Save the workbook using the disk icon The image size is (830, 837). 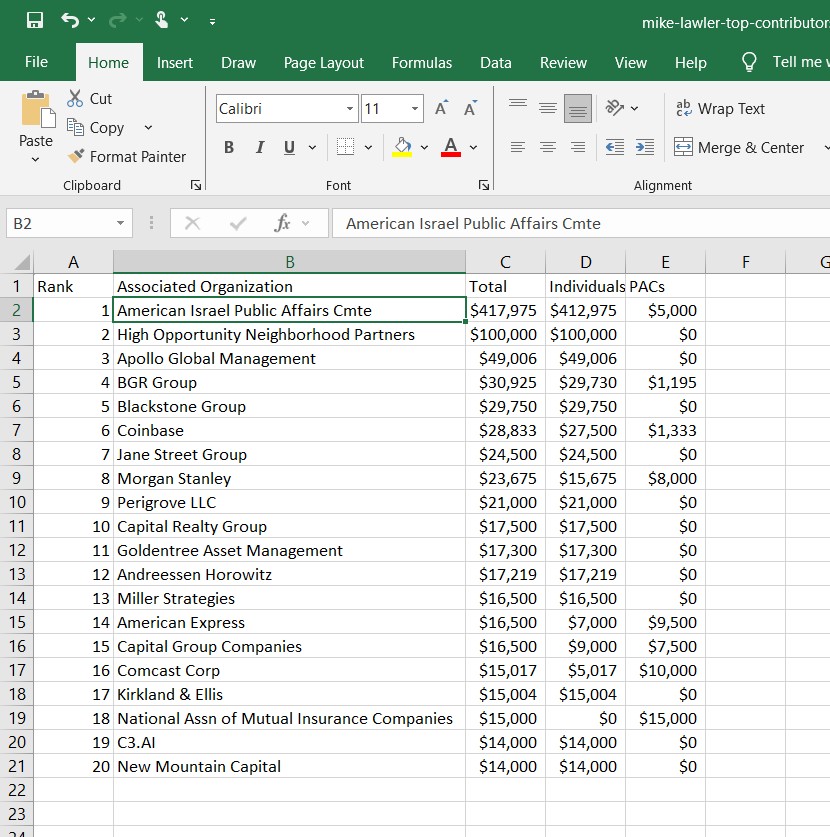[35, 20]
